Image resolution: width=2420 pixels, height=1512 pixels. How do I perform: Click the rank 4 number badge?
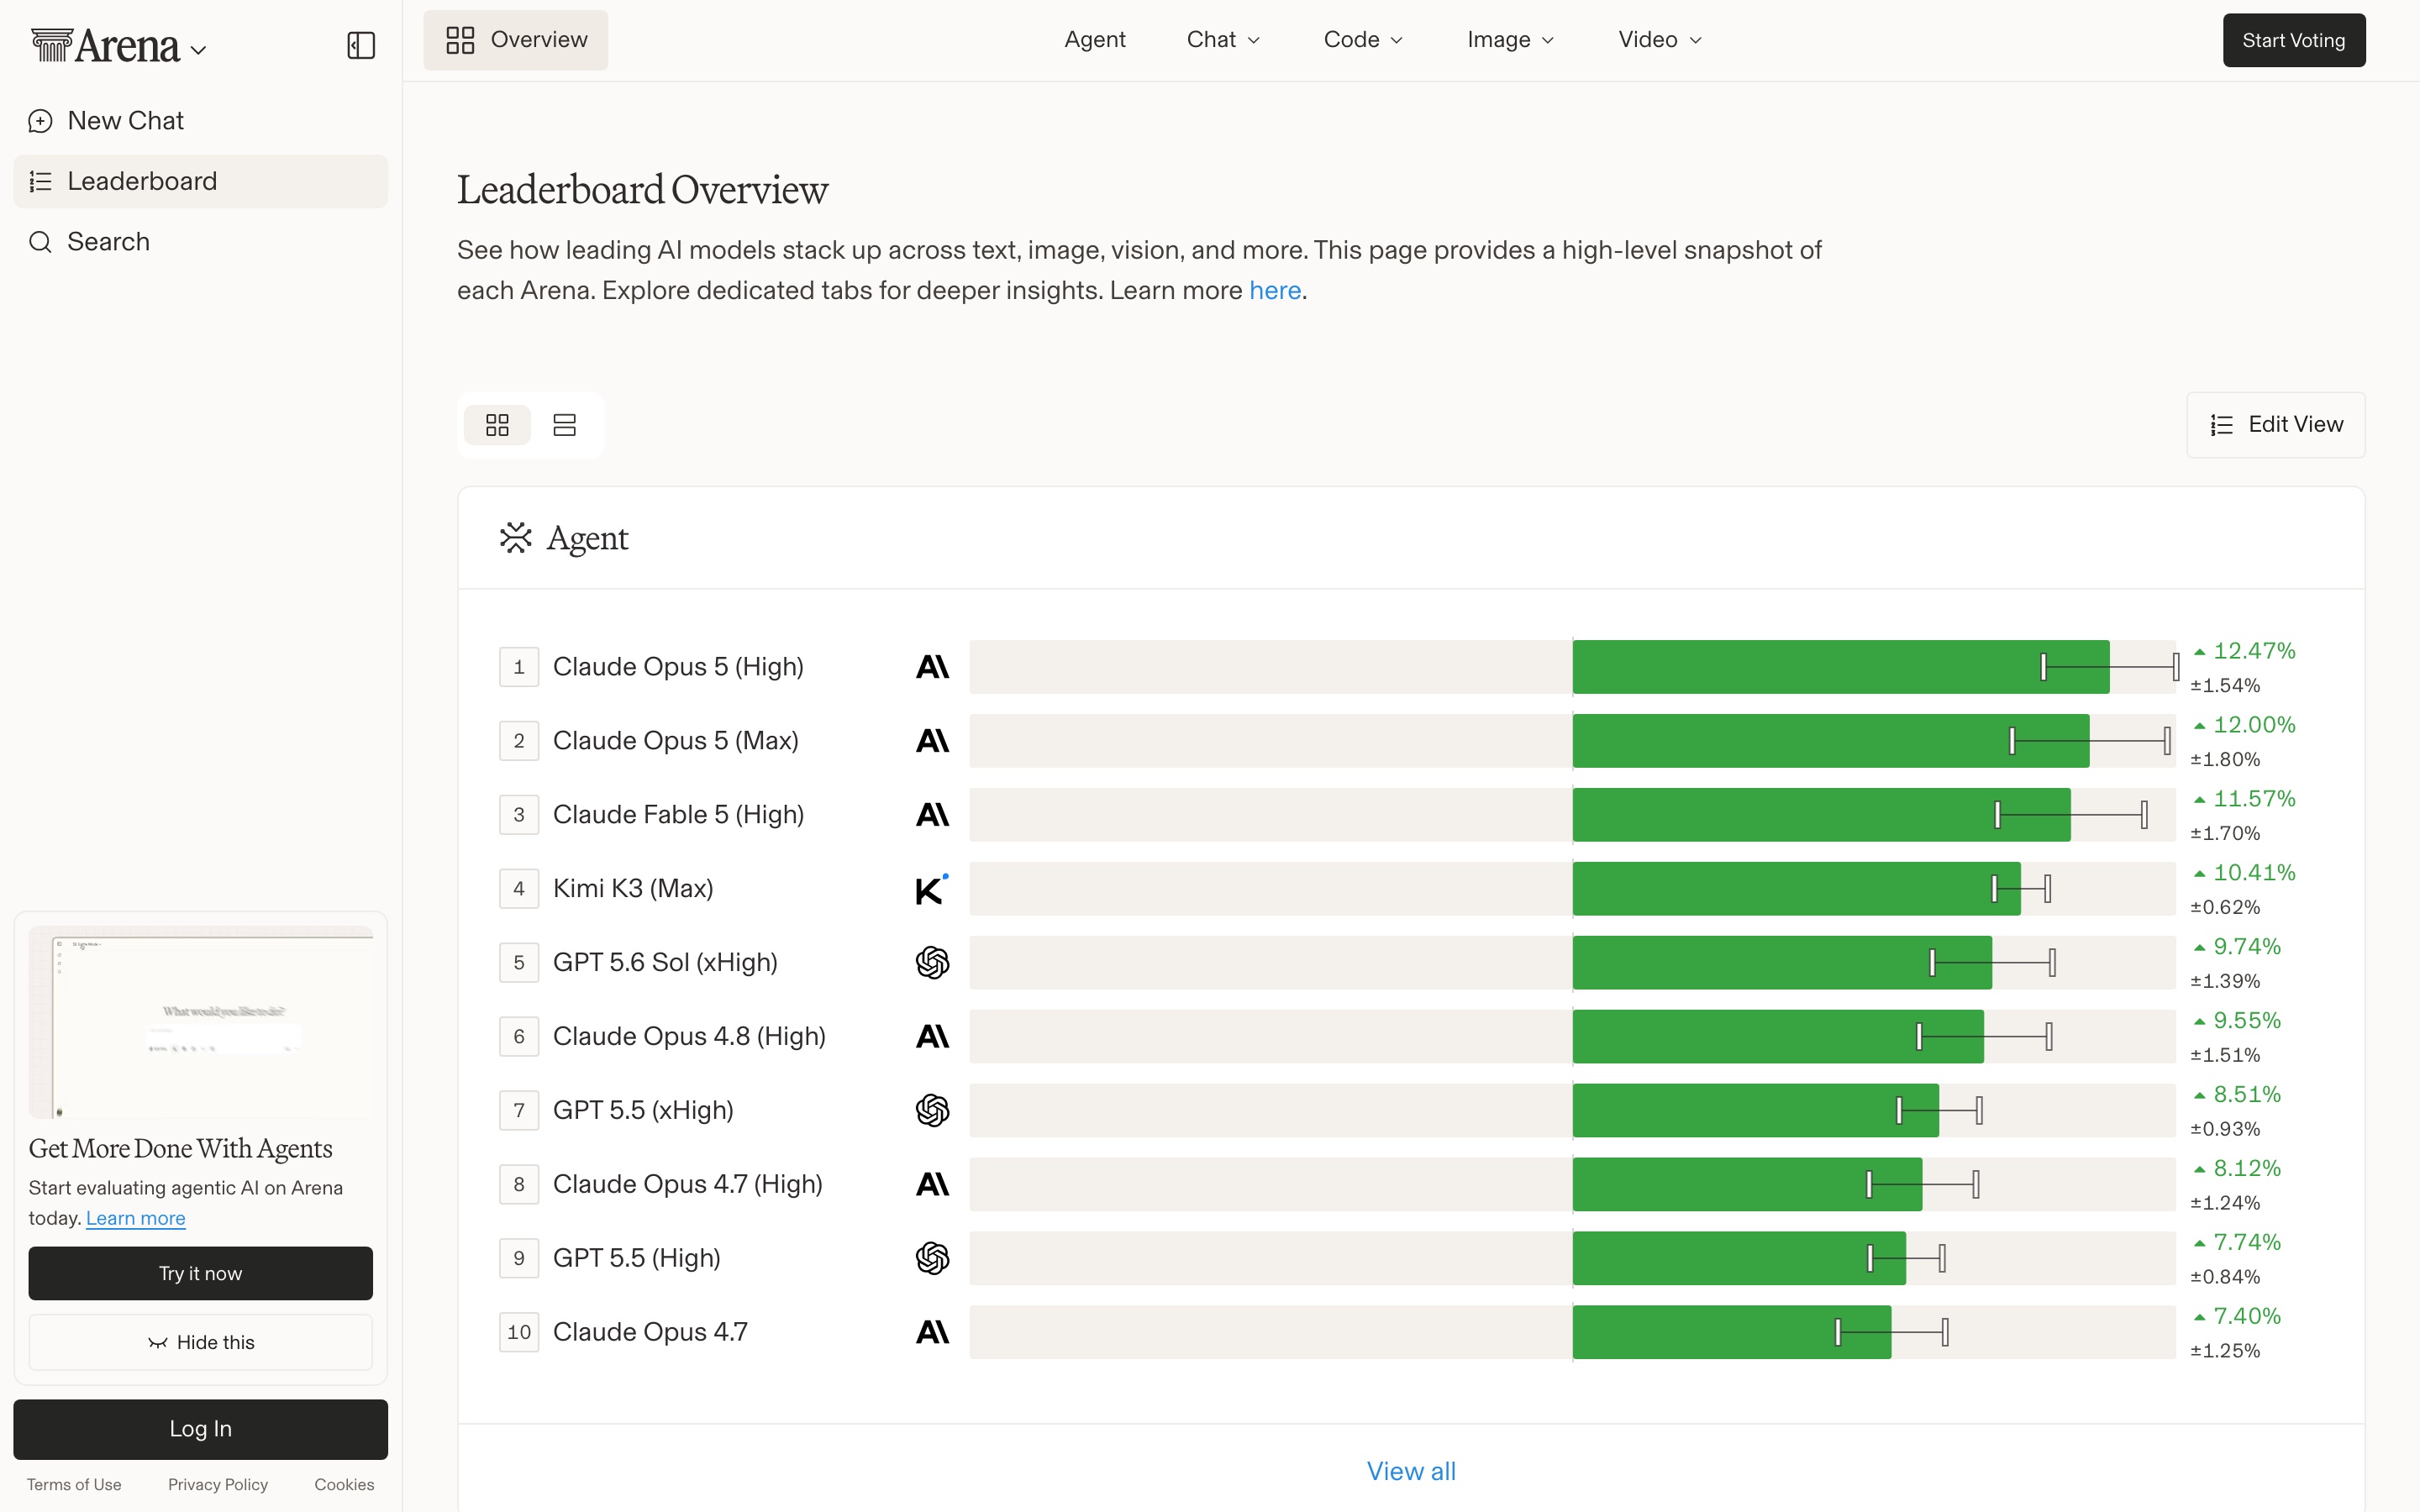click(x=519, y=889)
